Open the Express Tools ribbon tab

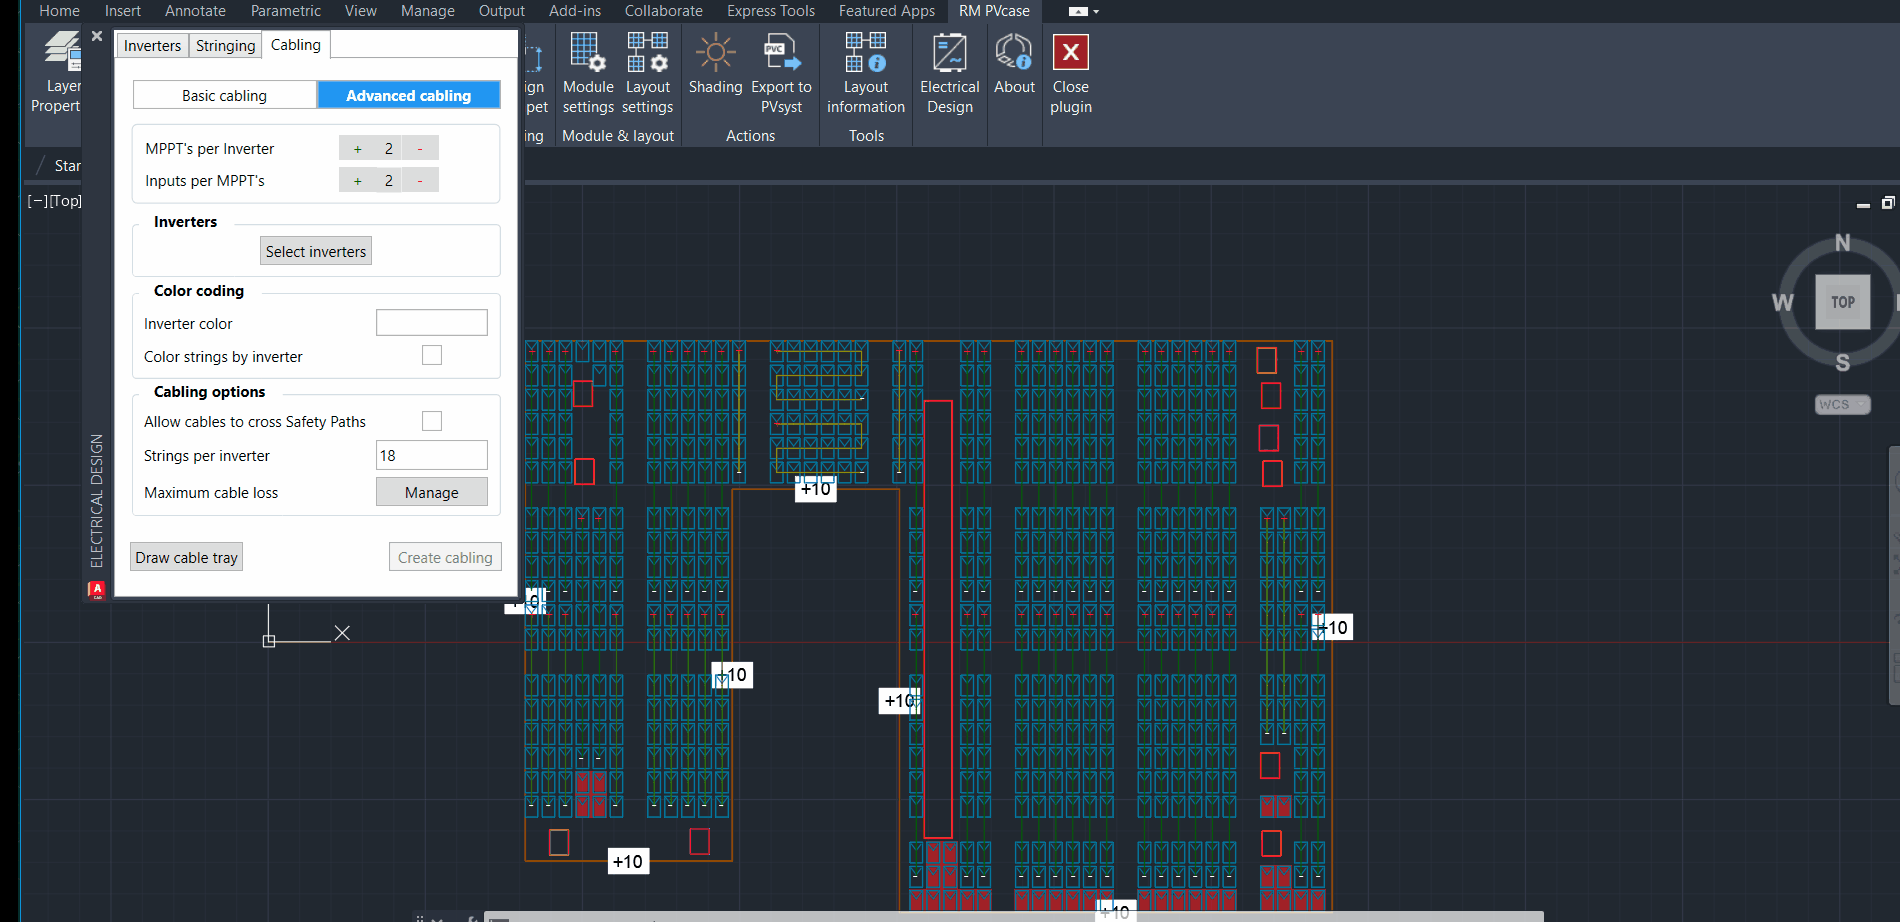(x=770, y=11)
